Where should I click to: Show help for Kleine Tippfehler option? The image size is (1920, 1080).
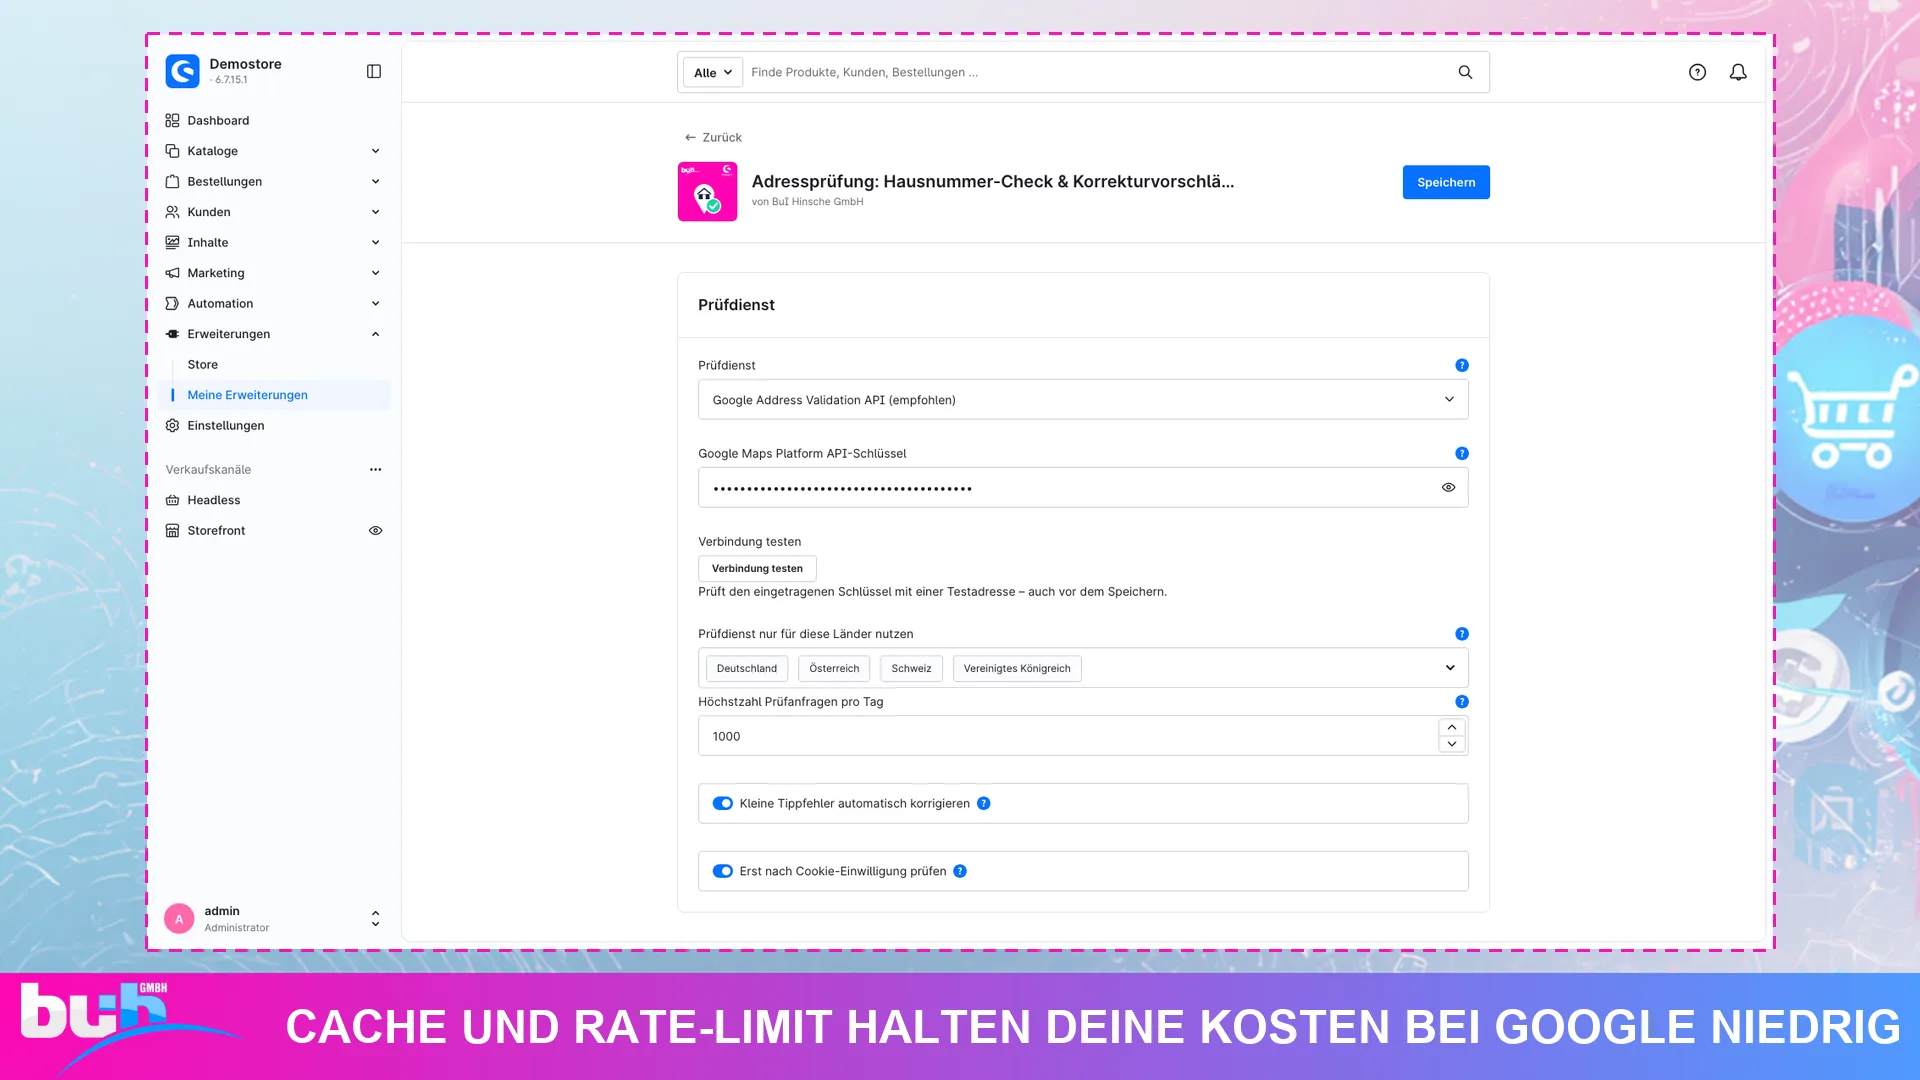984,803
